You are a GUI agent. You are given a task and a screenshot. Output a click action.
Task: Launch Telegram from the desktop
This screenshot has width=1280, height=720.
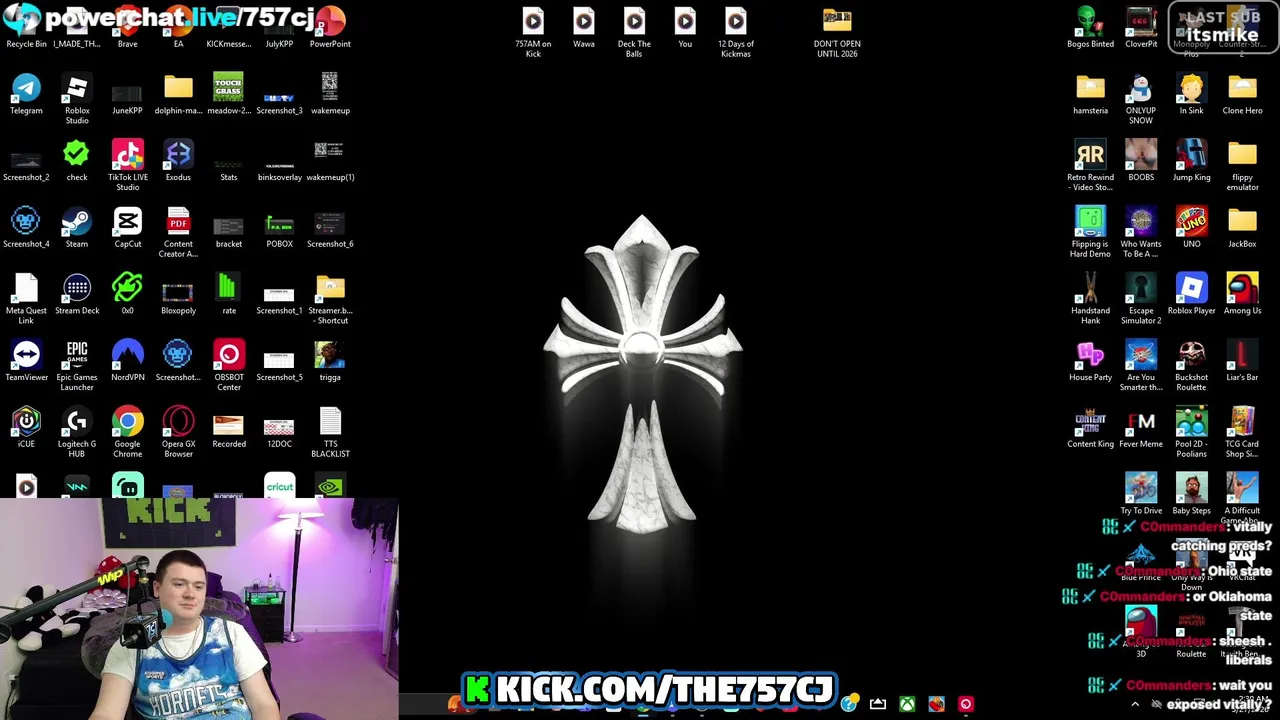pyautogui.click(x=26, y=94)
